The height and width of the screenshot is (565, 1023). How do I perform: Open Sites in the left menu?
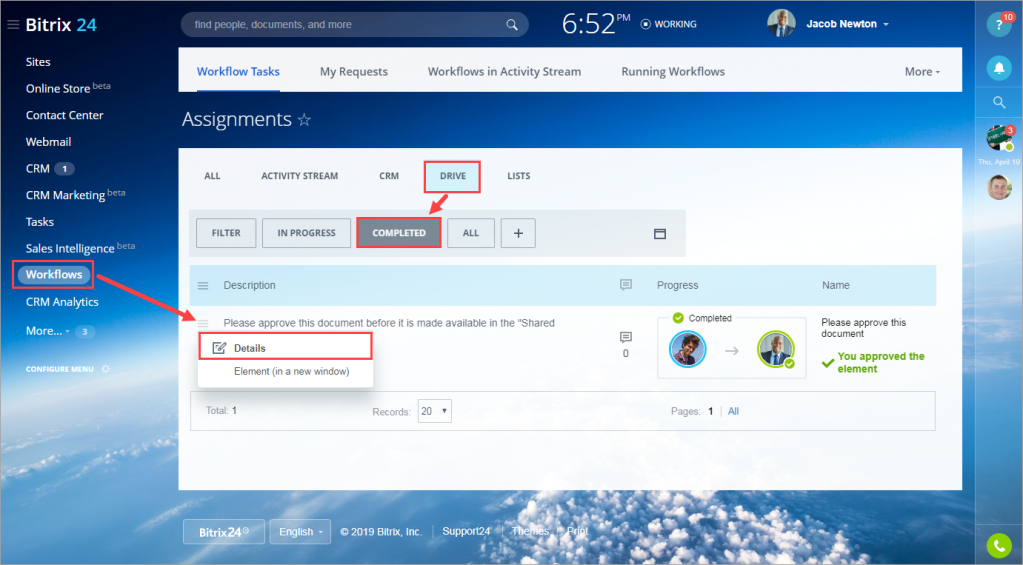tap(38, 62)
